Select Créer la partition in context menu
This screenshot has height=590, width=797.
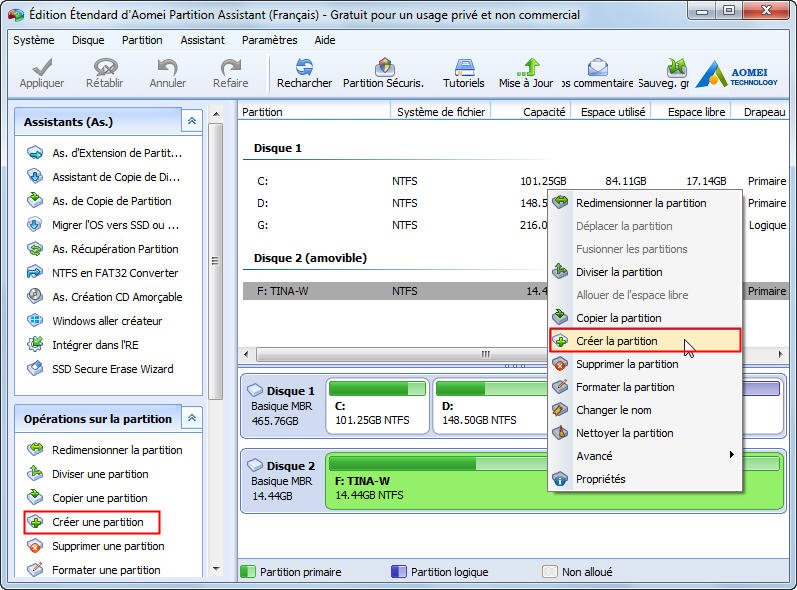(x=645, y=340)
